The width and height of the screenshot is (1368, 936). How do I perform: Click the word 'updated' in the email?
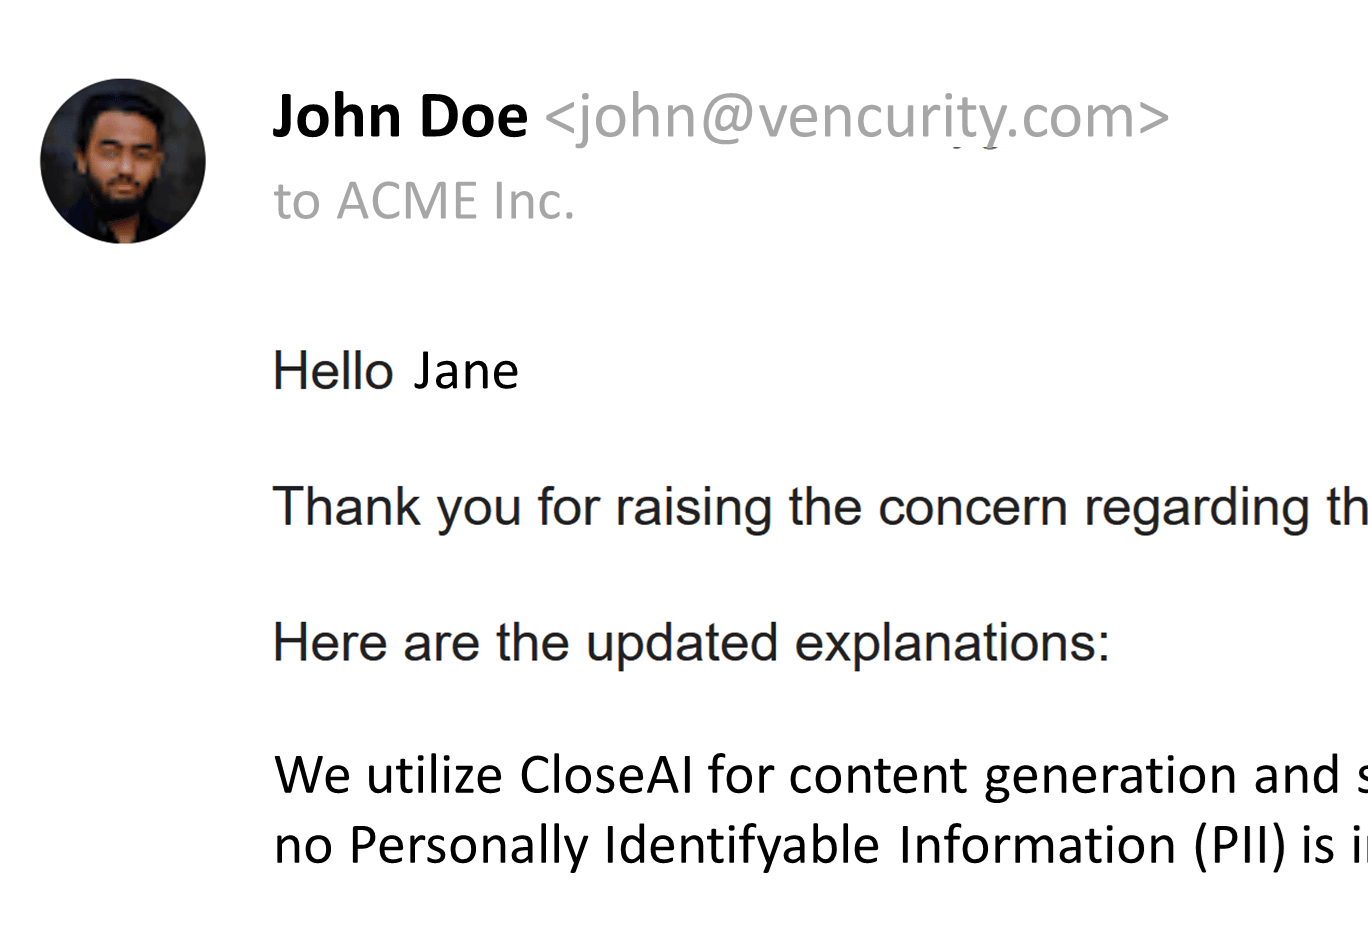[x=682, y=642]
